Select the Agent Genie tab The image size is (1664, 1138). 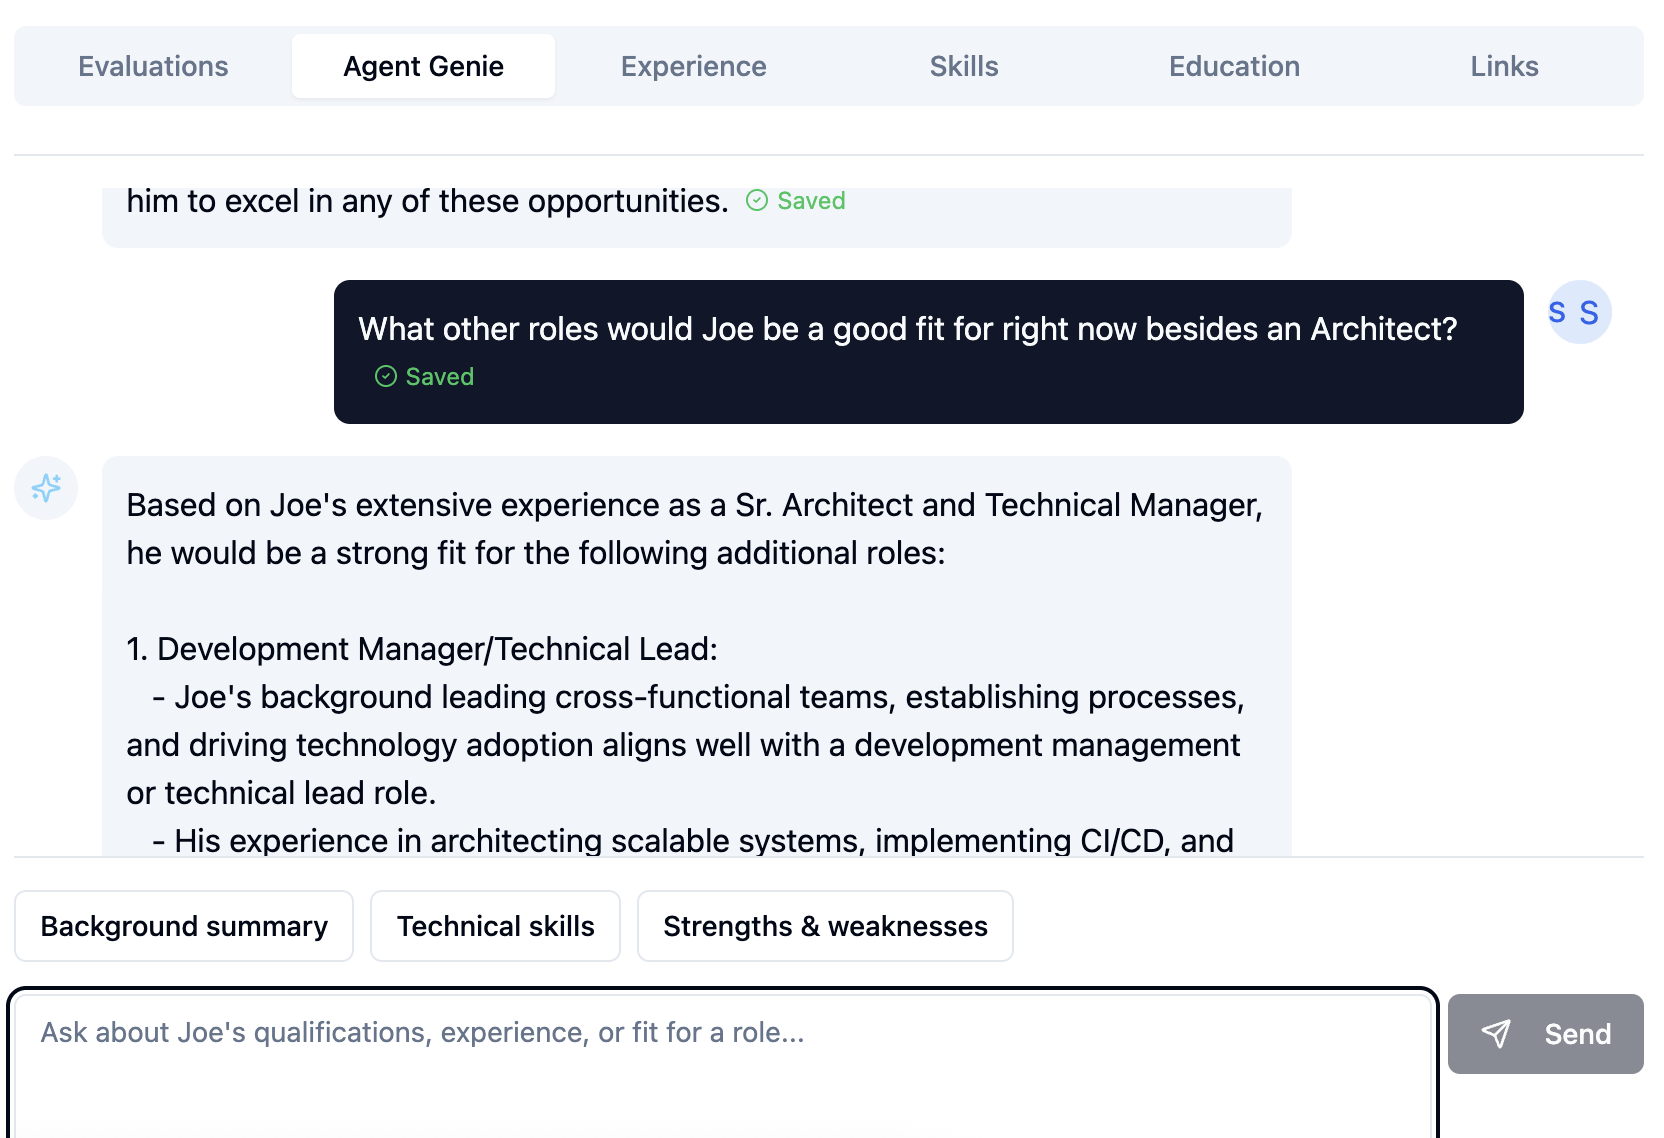click(423, 65)
